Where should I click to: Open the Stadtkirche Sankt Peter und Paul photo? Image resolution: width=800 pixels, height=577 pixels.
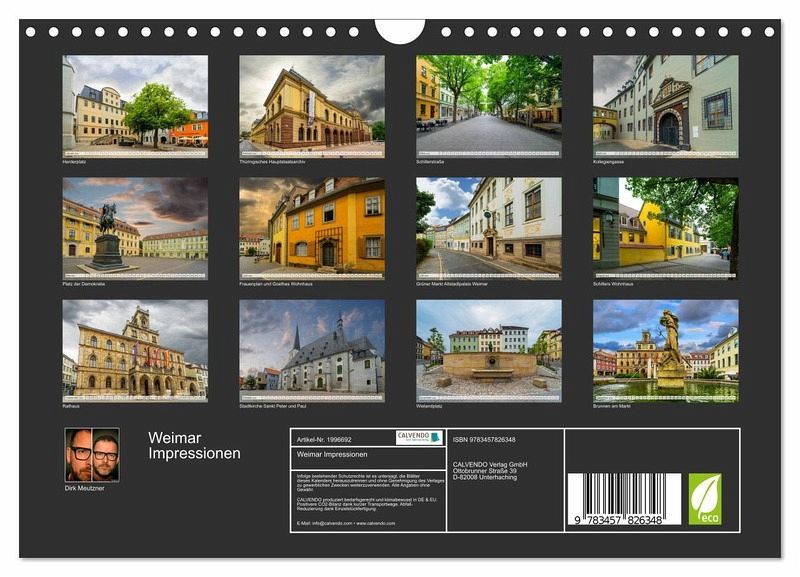click(x=312, y=351)
